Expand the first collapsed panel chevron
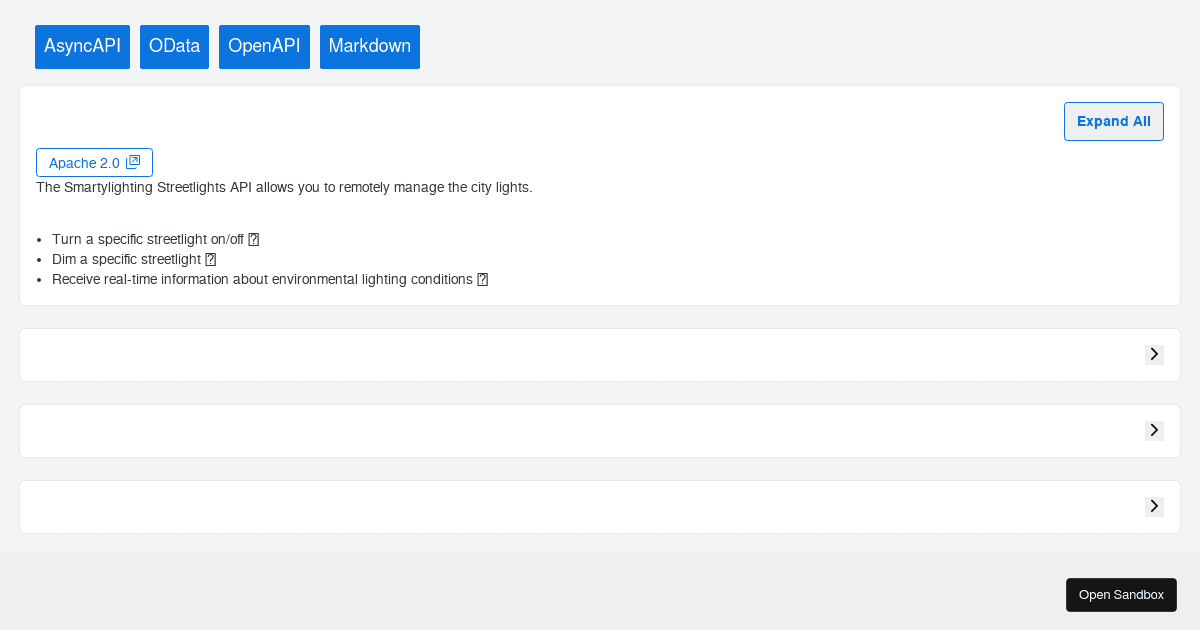Image resolution: width=1200 pixels, height=630 pixels. [1154, 355]
